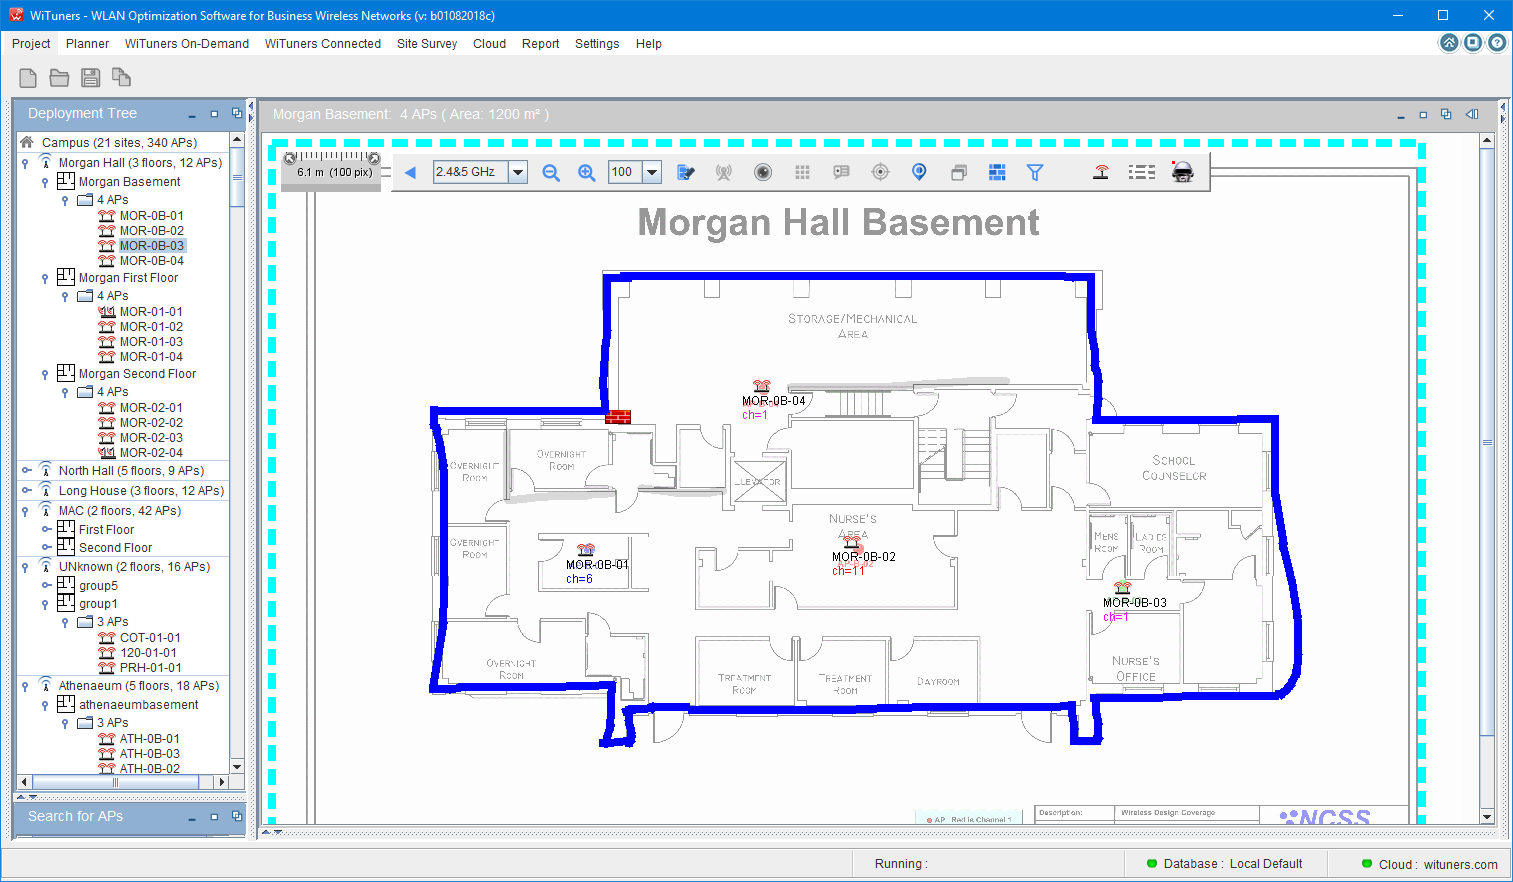Open the Project menu
1513x882 pixels.
click(31, 44)
